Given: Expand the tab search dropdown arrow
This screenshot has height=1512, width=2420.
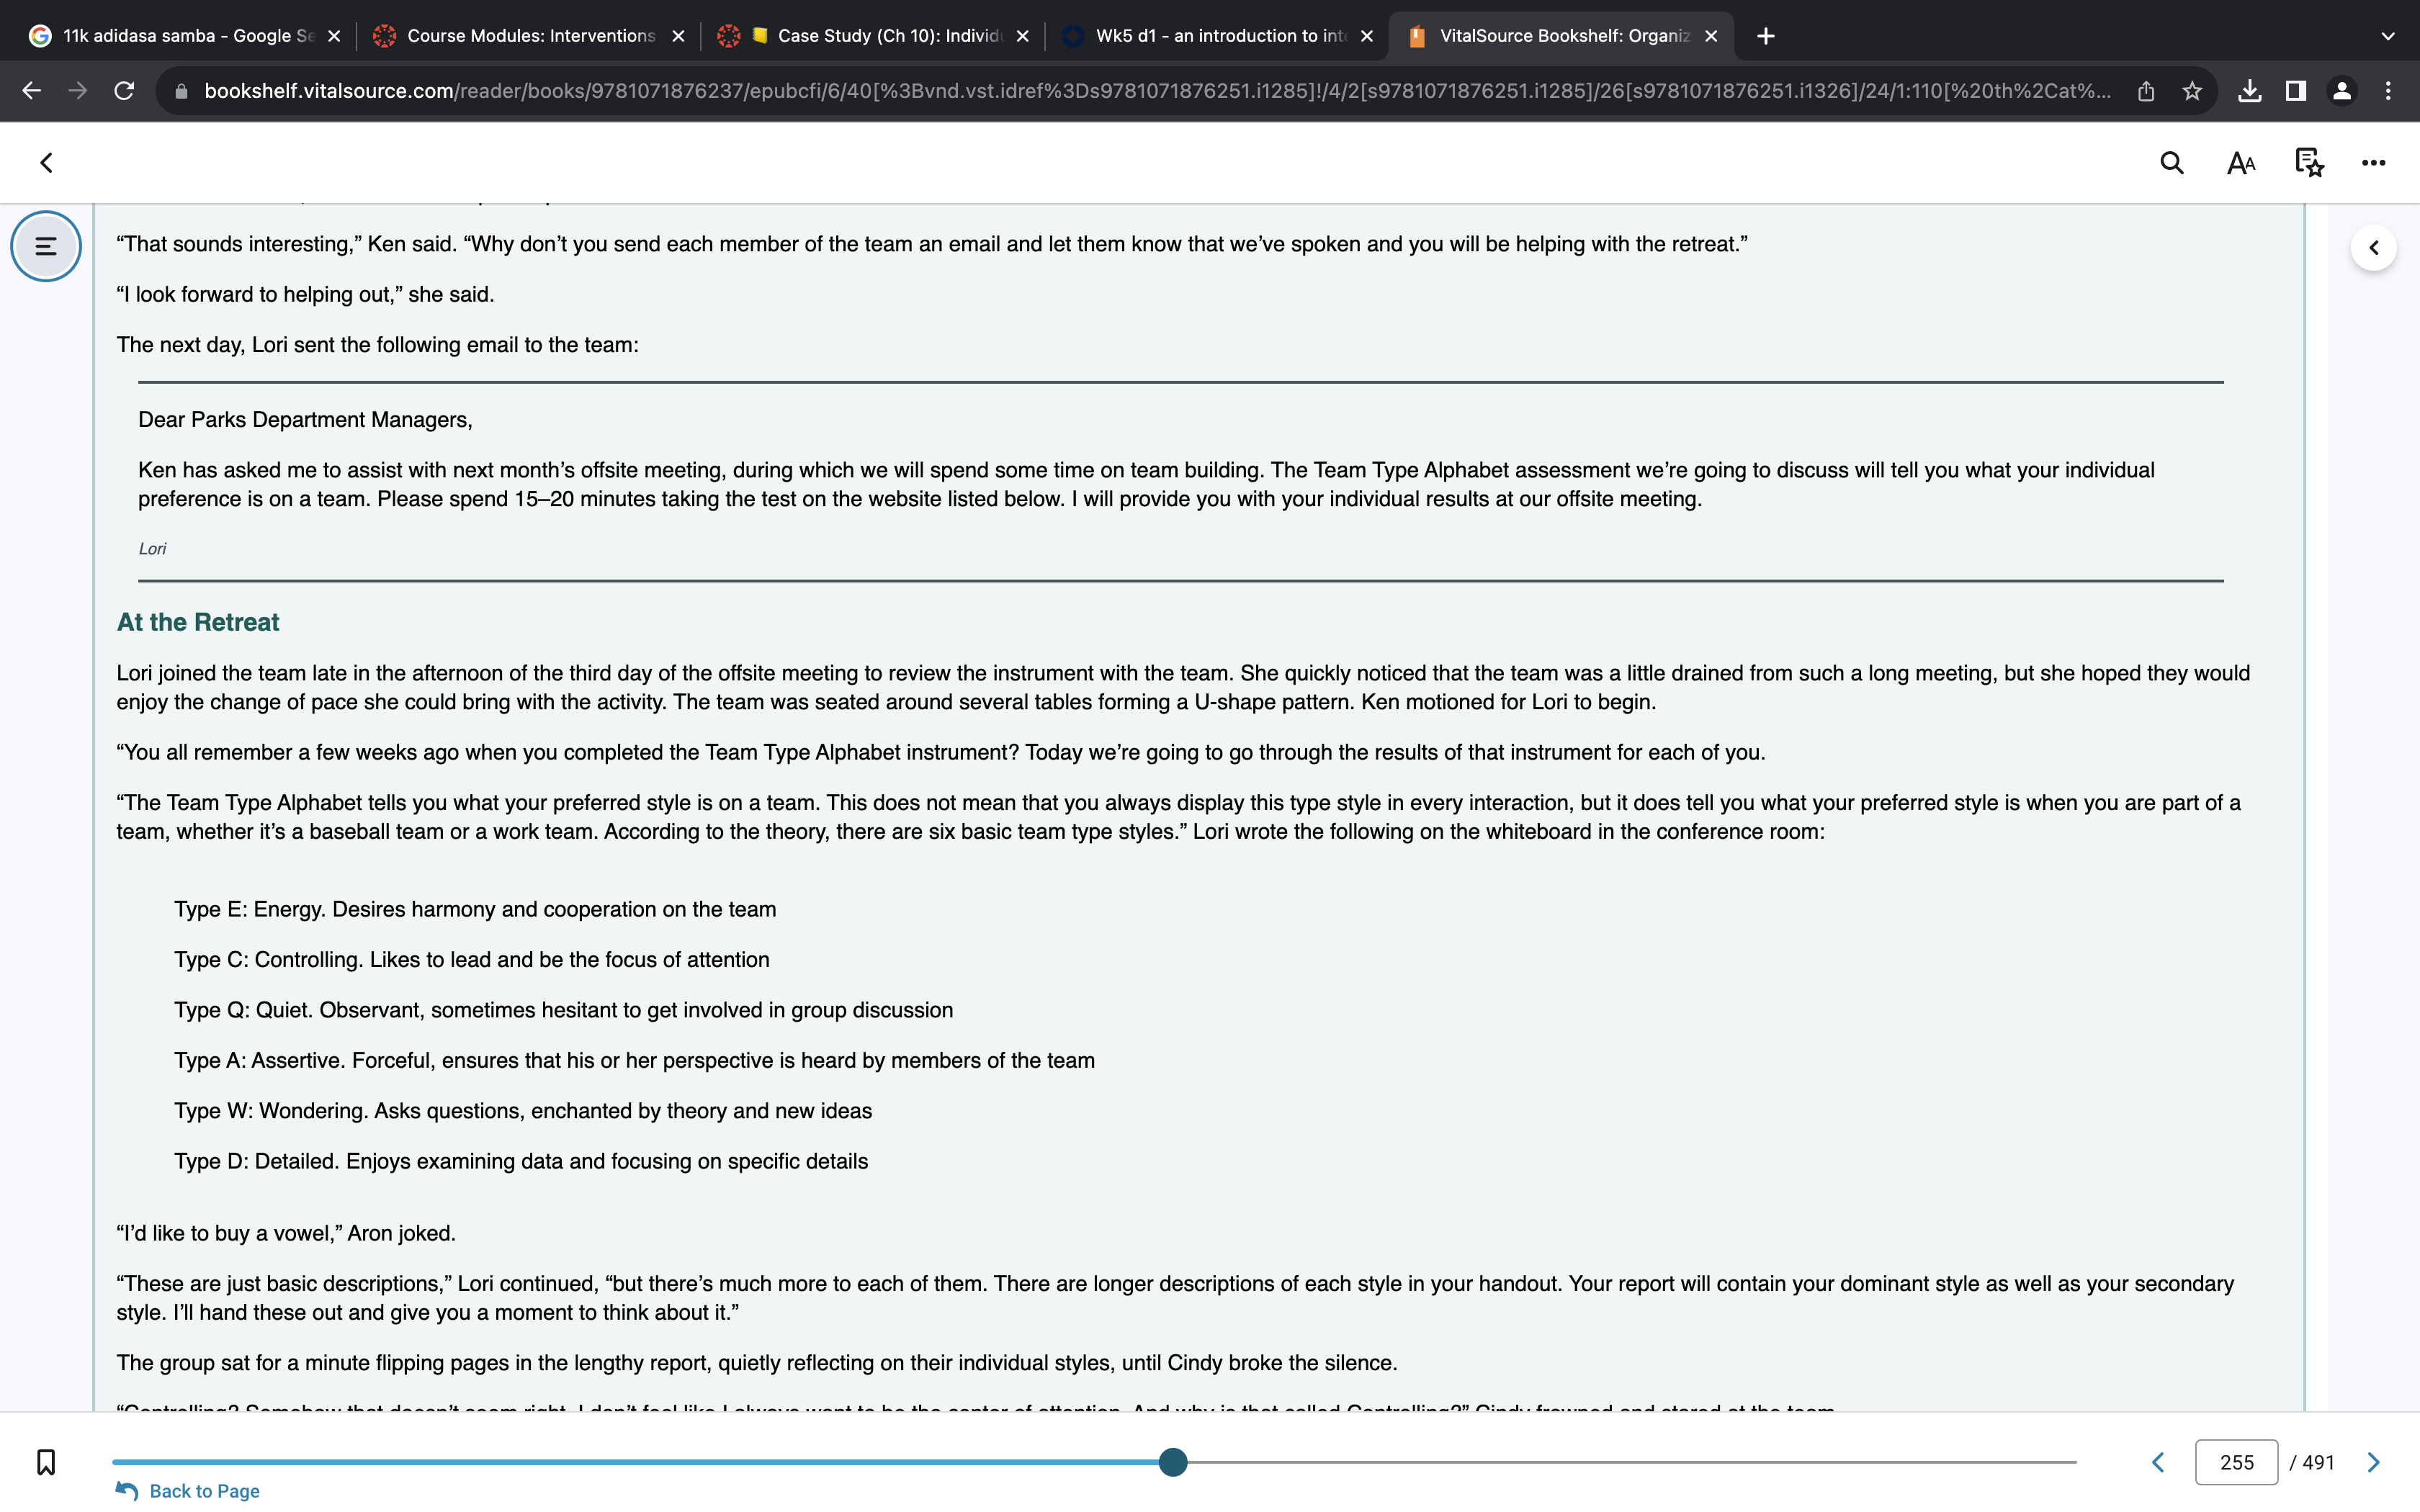Looking at the screenshot, I should [2388, 36].
